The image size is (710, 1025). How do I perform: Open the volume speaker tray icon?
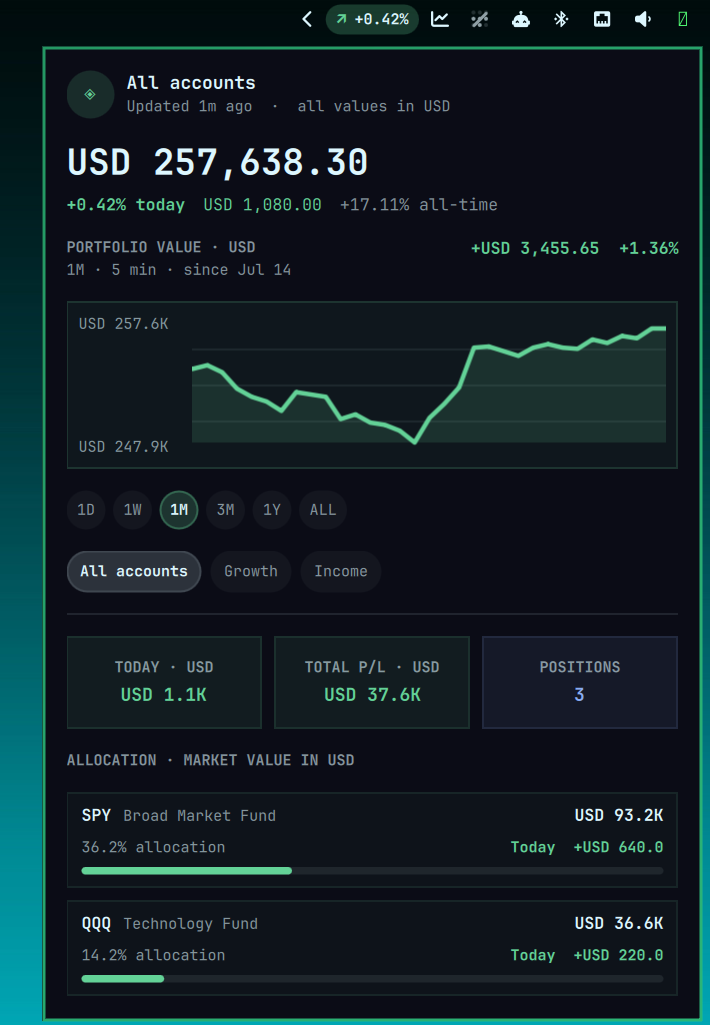click(x=643, y=19)
